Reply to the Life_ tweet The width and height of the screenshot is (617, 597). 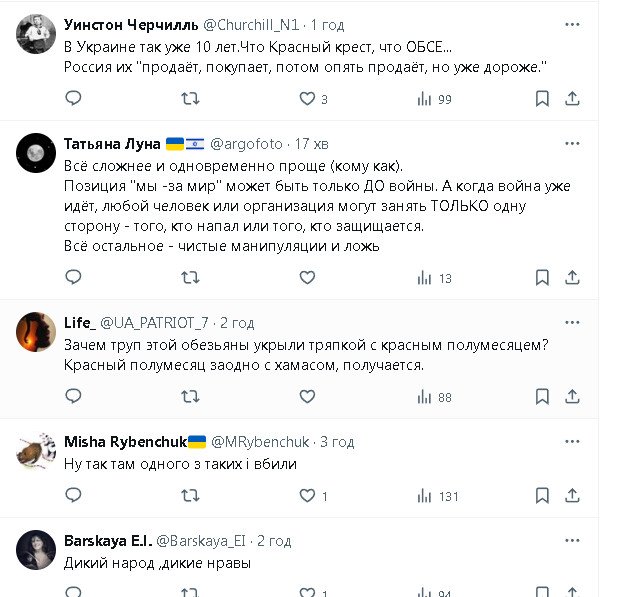point(73,397)
